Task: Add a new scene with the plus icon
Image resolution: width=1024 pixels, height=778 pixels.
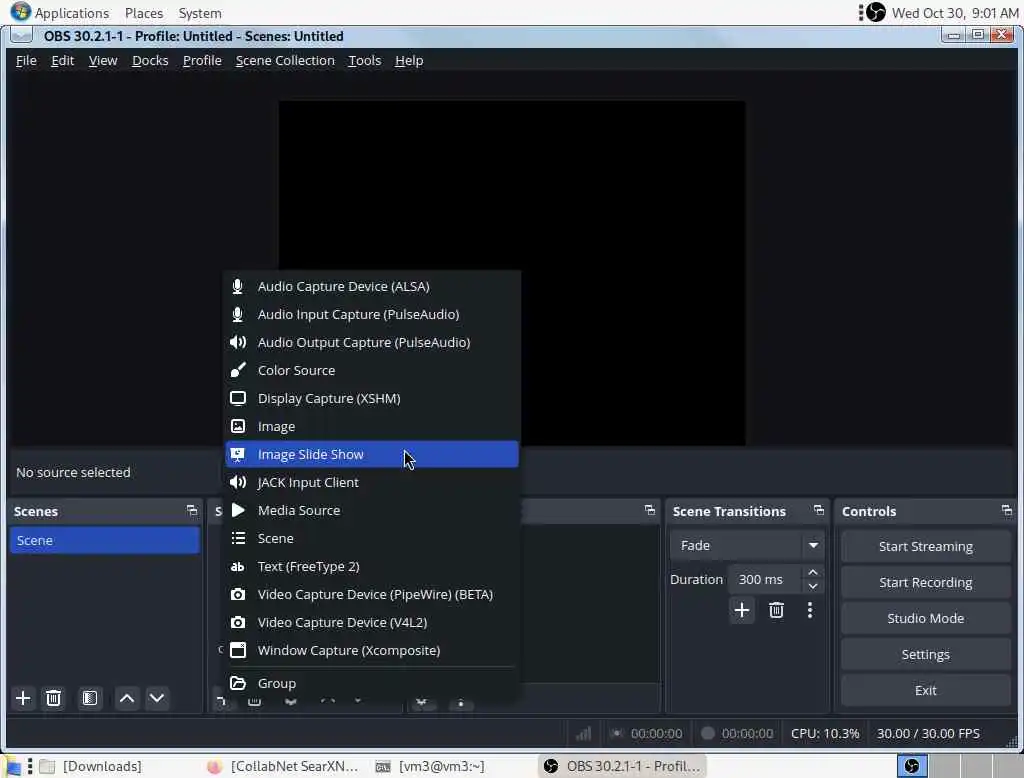Action: 23,698
